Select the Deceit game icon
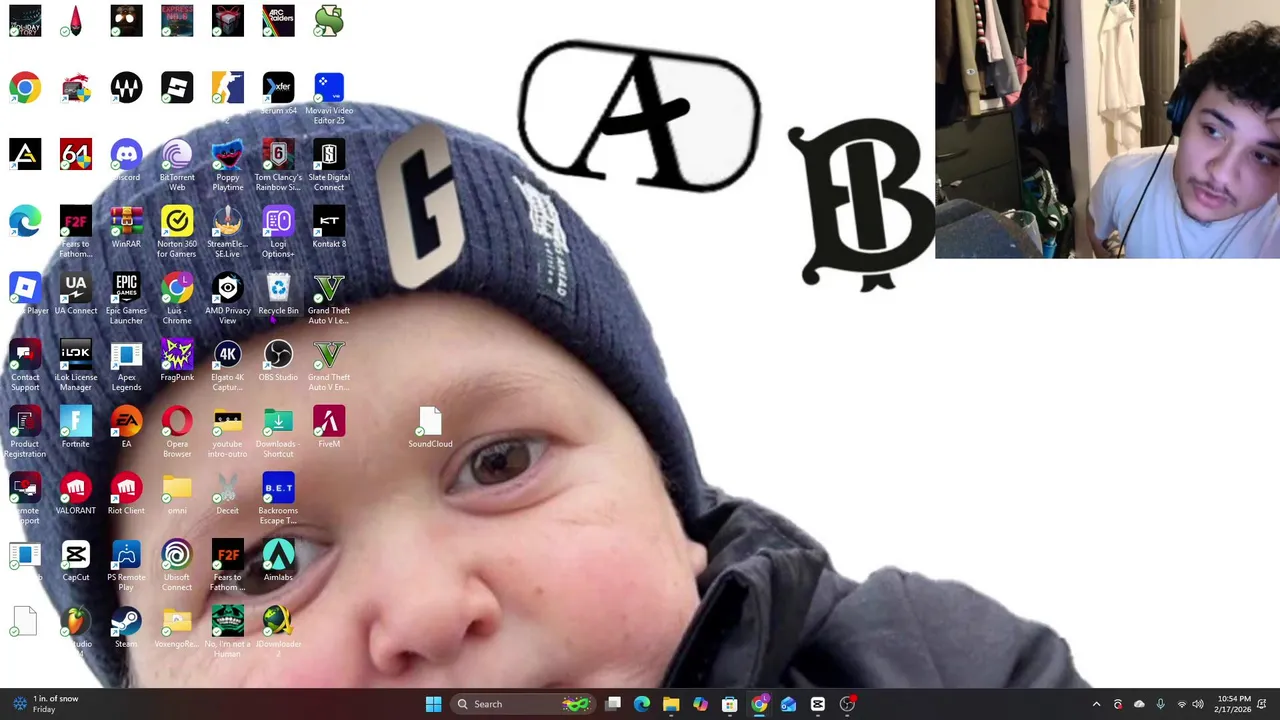The image size is (1280, 720). (227, 495)
